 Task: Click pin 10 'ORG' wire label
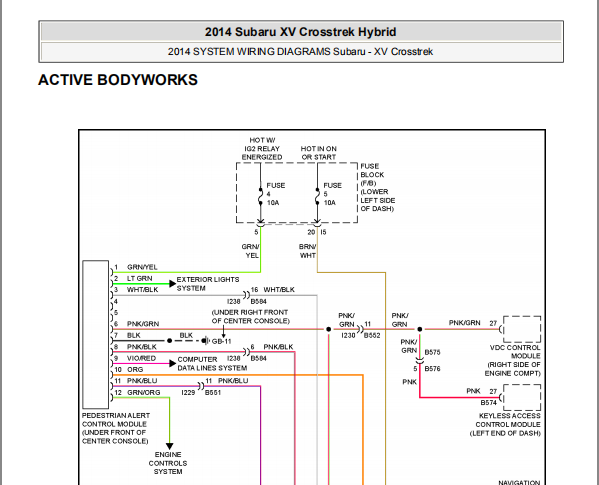coord(135,370)
